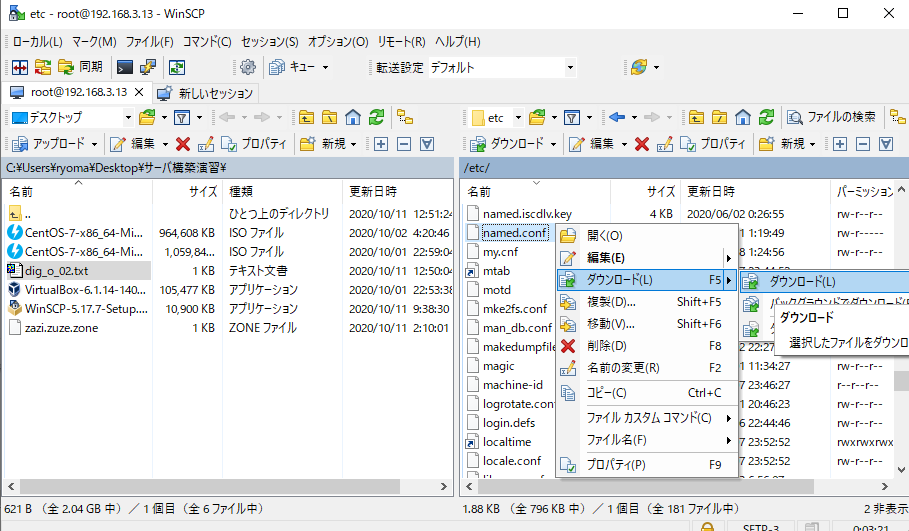Go to local root directory icon
909x531 pixels.
[329, 118]
